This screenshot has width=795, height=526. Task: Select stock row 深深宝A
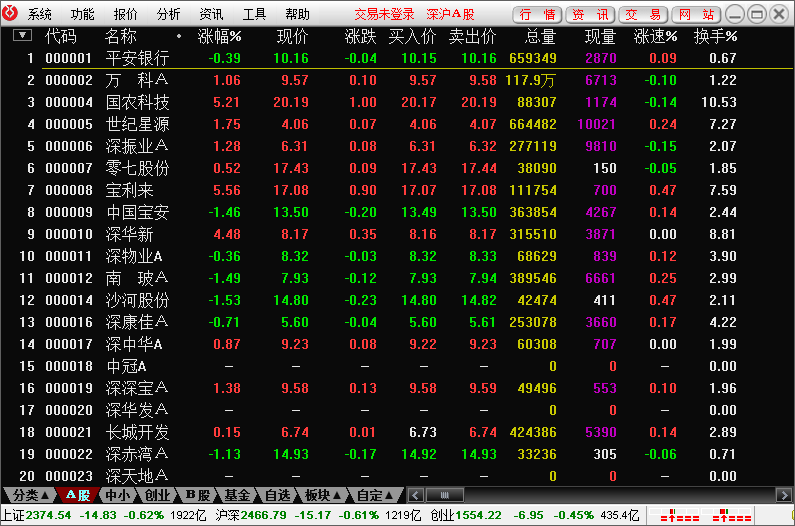(397, 388)
